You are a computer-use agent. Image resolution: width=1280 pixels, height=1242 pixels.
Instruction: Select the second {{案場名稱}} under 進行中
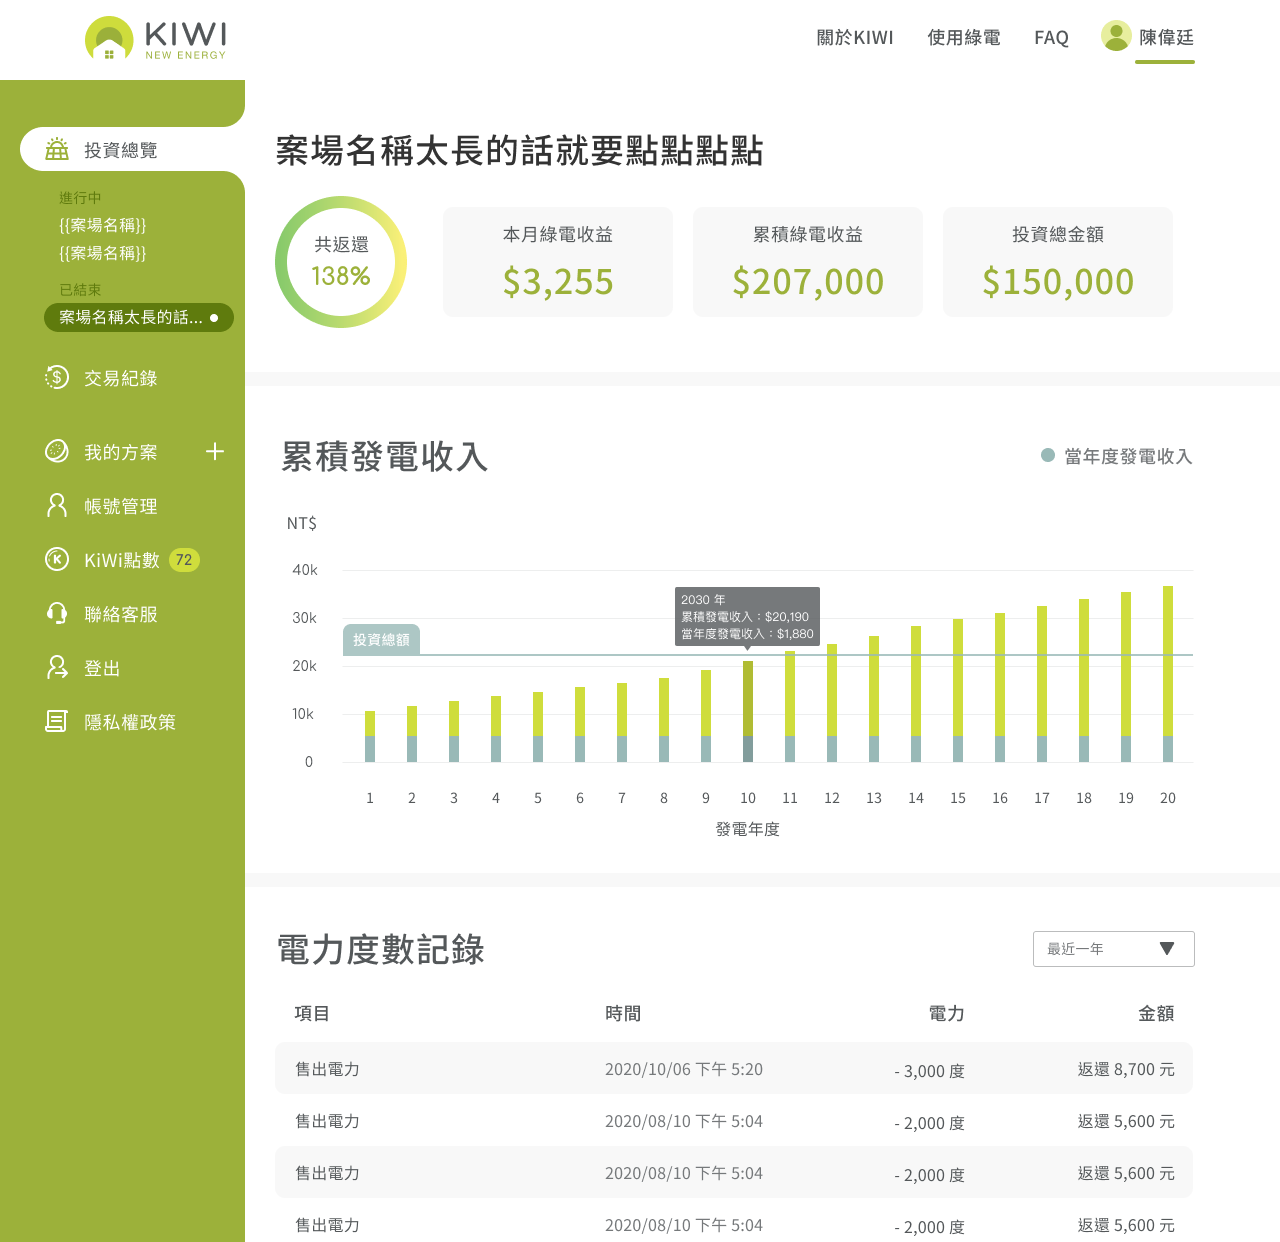(x=102, y=253)
